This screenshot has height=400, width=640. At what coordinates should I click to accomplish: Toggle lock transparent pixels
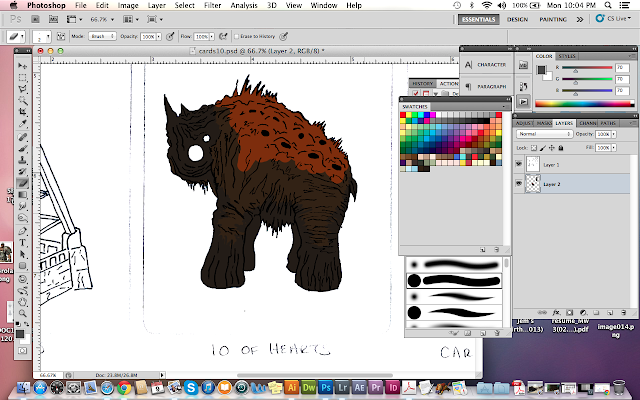coord(533,148)
